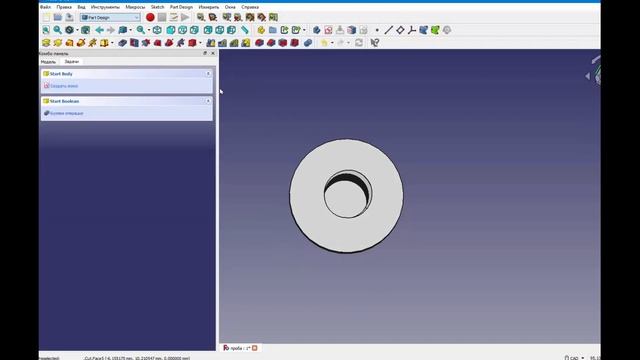Open the Sketch menu

157,7
